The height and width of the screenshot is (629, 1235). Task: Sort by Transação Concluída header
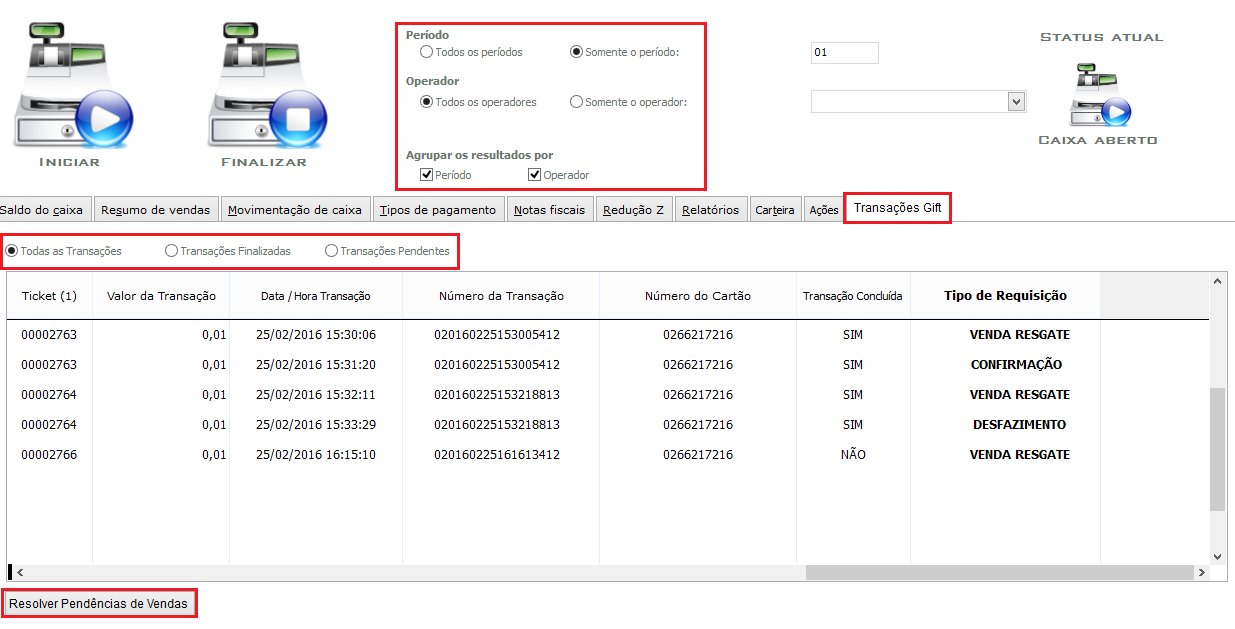[853, 296]
